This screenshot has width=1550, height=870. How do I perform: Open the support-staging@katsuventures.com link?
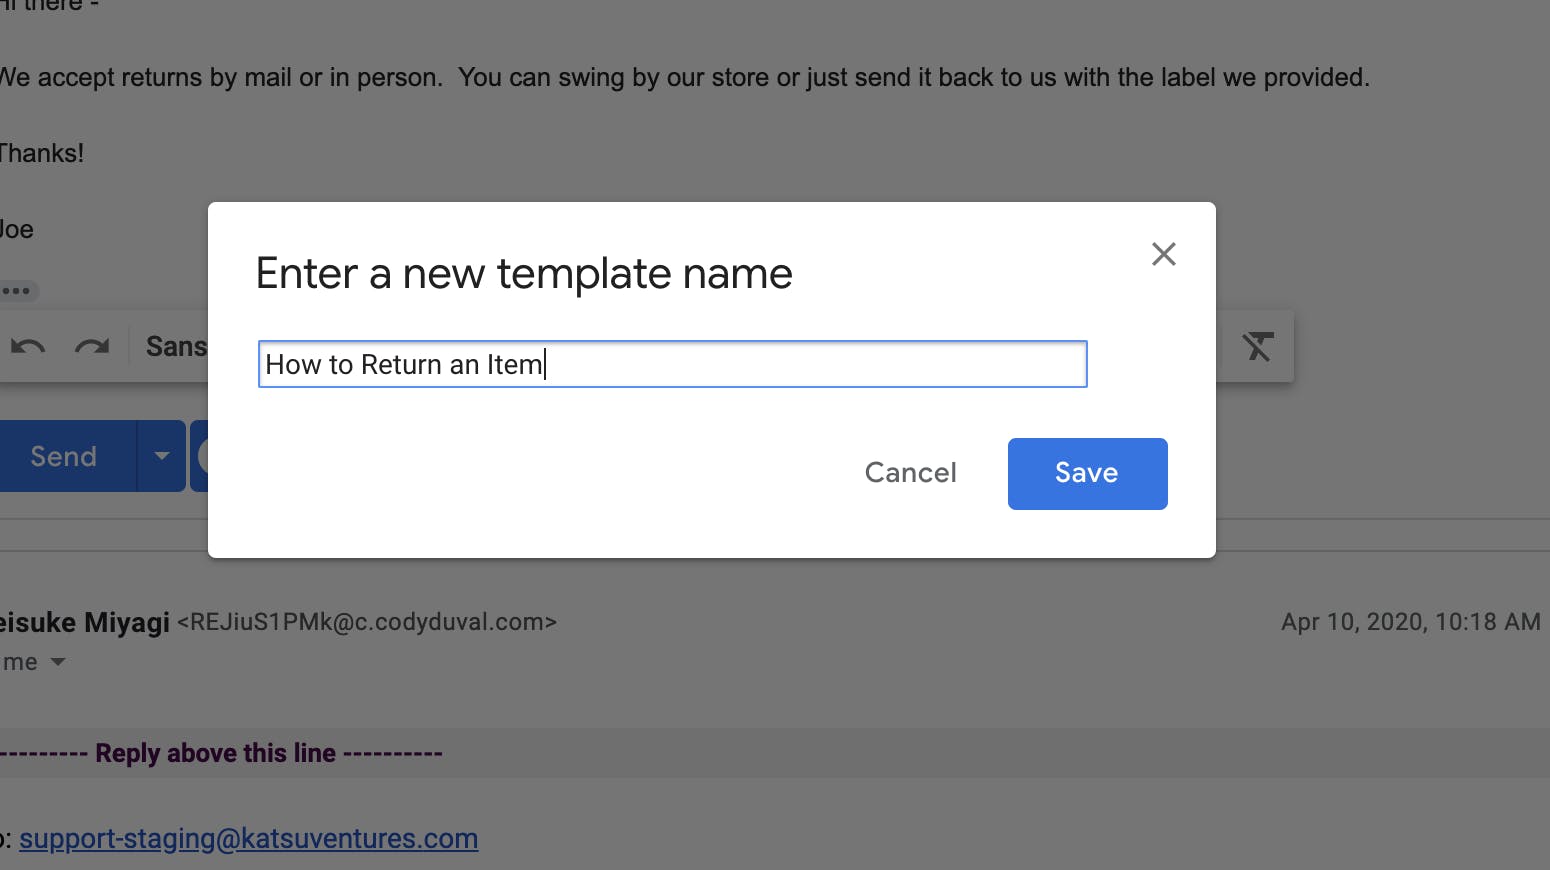pyautogui.click(x=249, y=838)
